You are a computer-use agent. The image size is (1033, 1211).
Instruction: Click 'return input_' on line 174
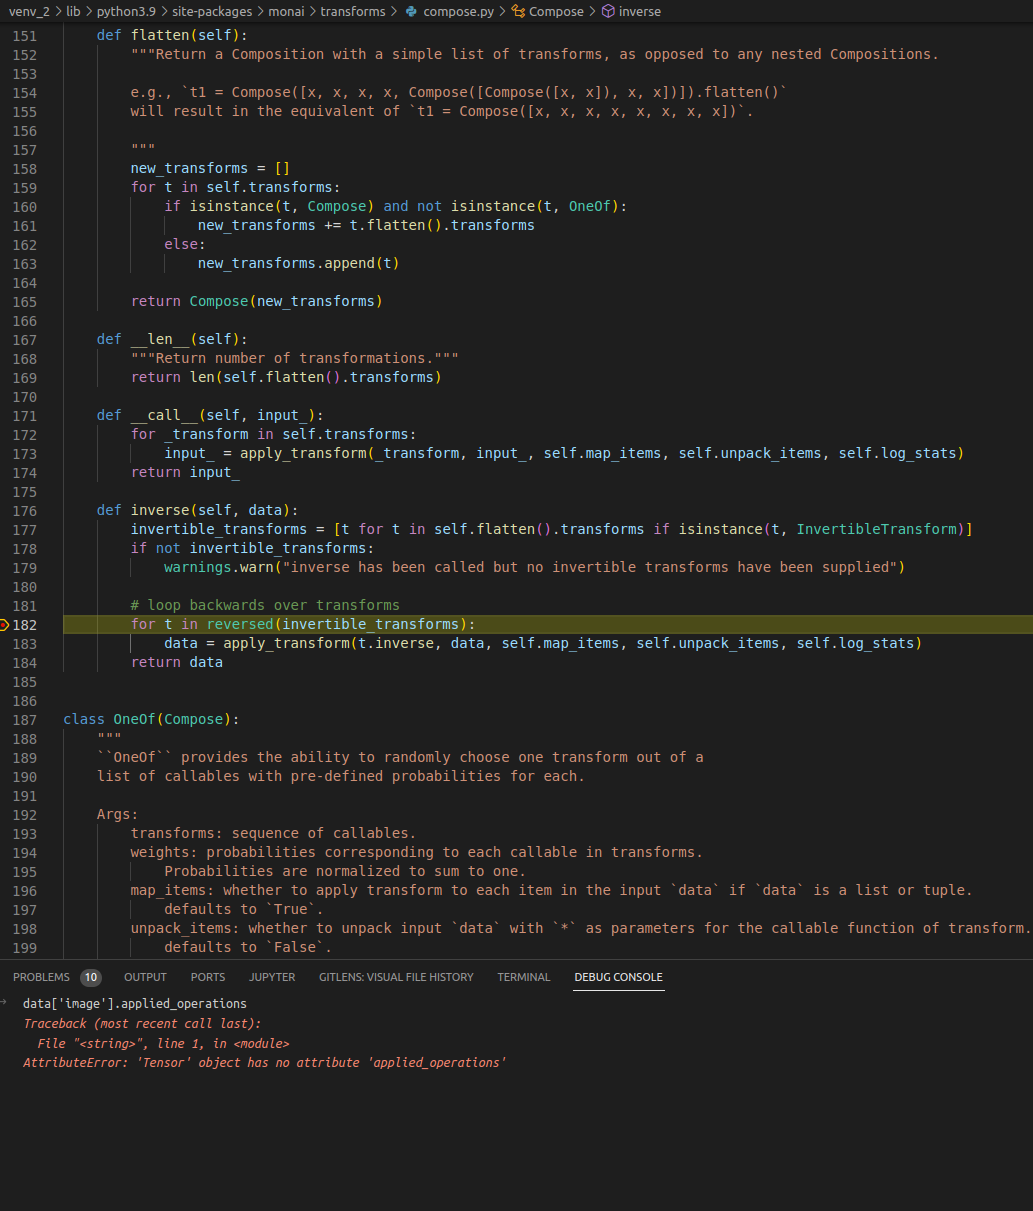(185, 472)
